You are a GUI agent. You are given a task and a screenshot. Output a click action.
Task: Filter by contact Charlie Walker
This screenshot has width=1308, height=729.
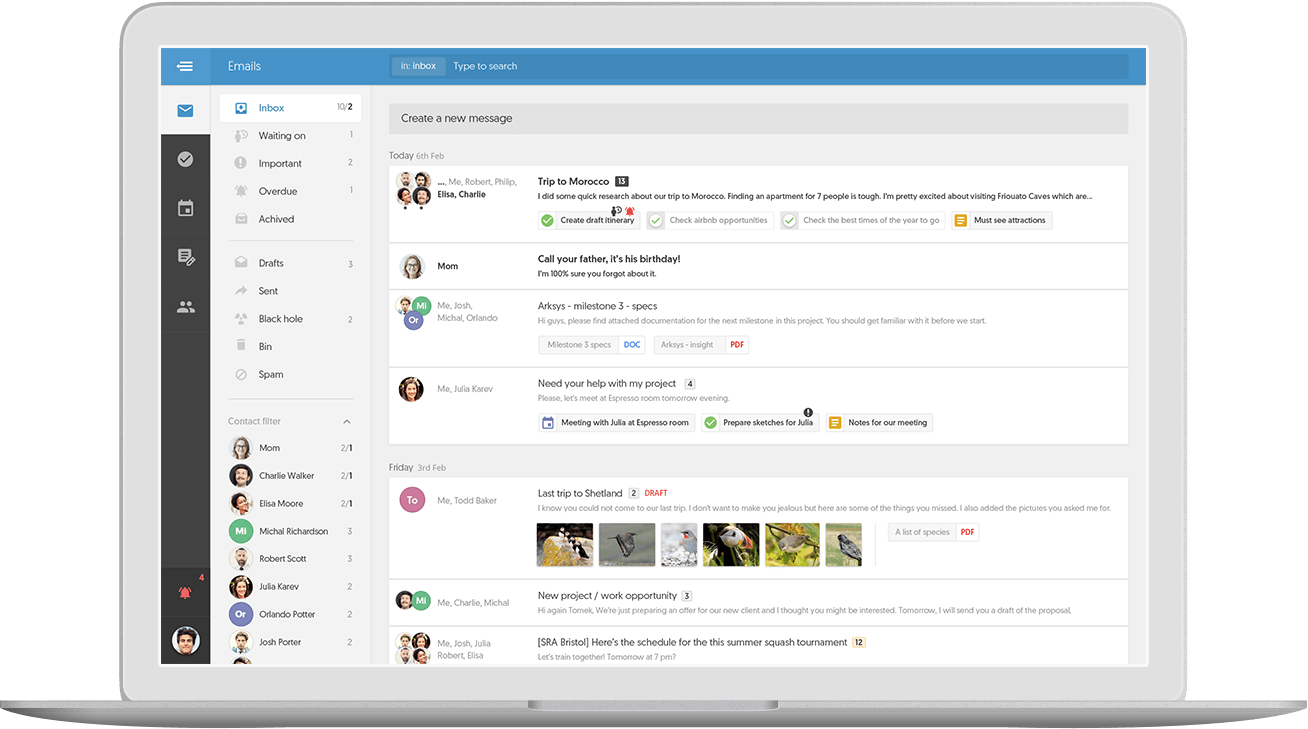click(290, 476)
